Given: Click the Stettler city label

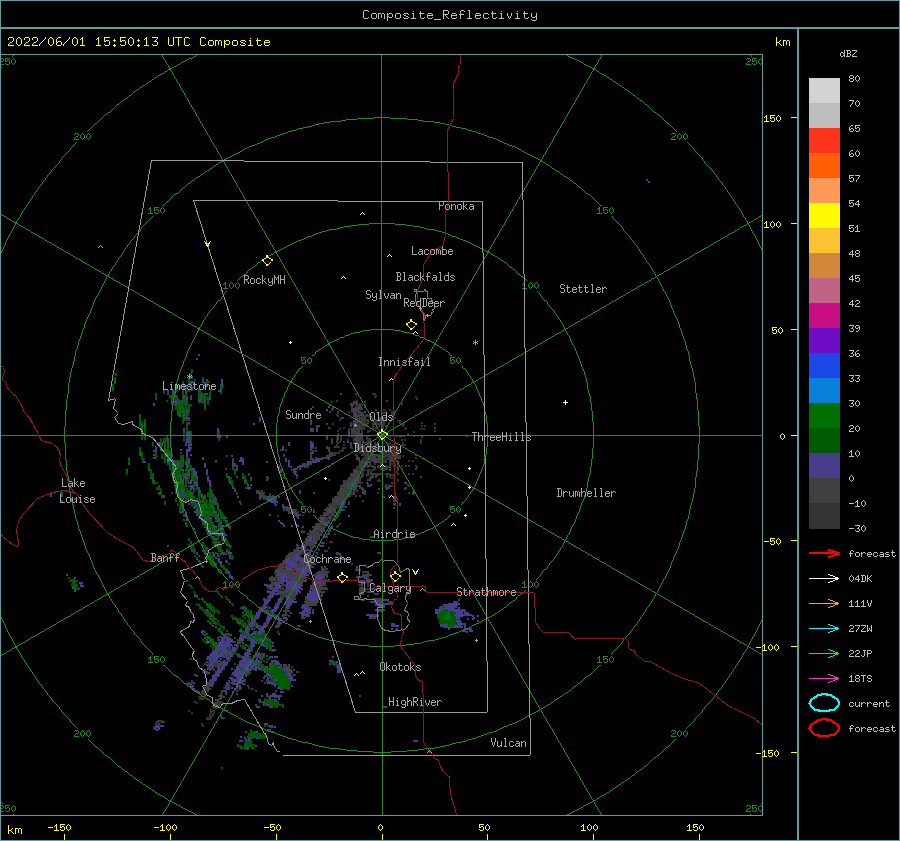Looking at the screenshot, I should coord(583,289).
